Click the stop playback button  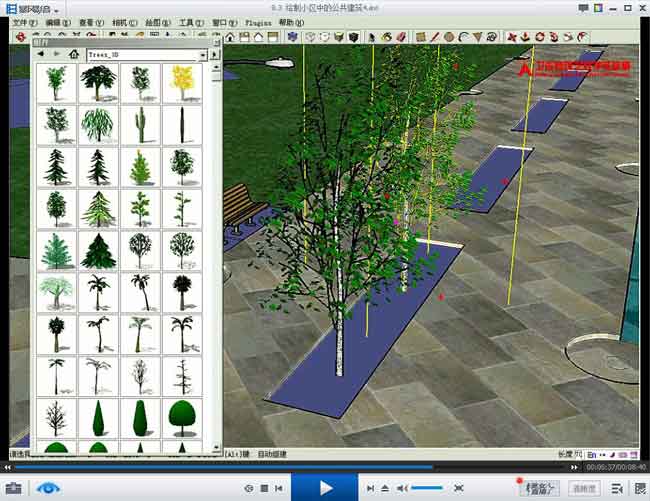point(264,488)
